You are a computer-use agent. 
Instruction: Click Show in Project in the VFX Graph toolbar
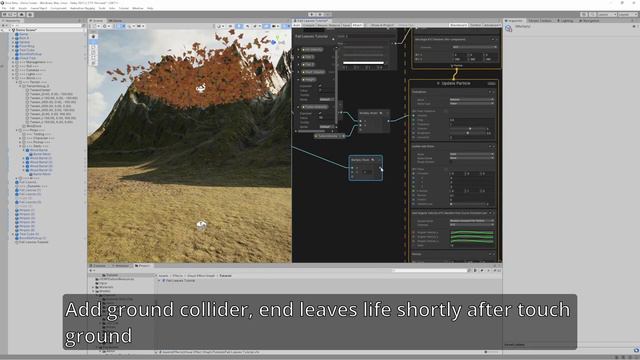click(382, 25)
